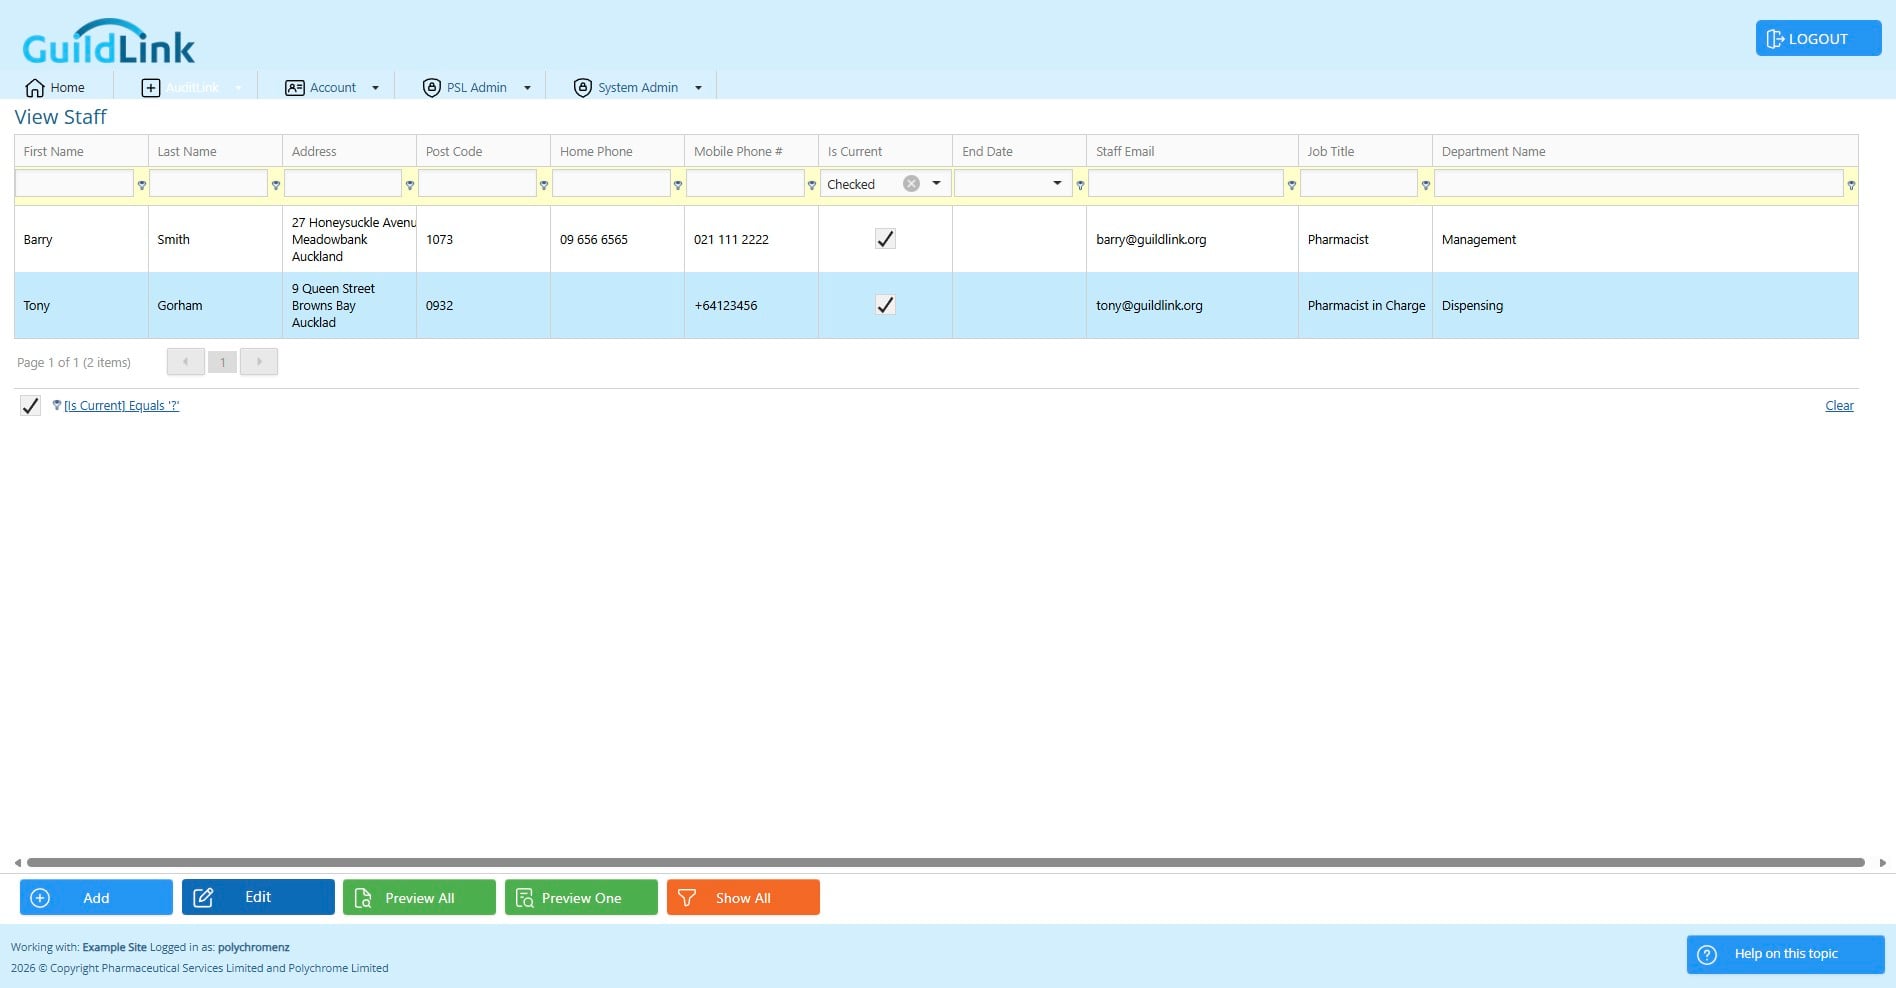The image size is (1896, 988).
Task: Click the Staff Email filter input field
Action: (x=1185, y=183)
